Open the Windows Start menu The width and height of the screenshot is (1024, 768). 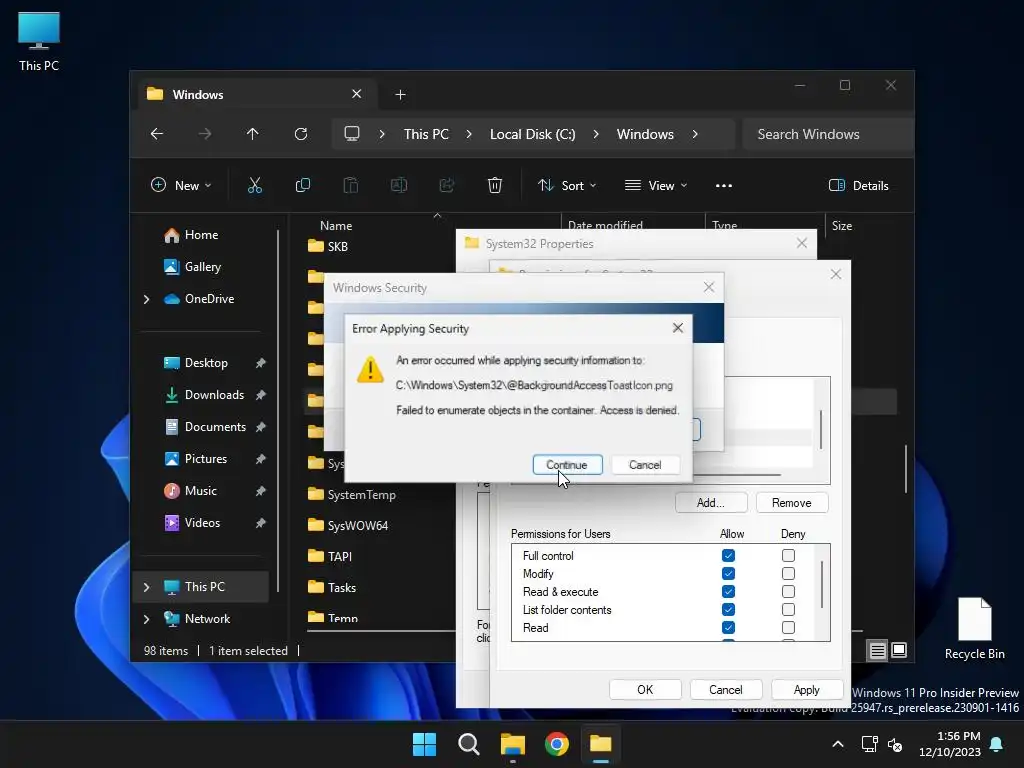tap(424, 744)
